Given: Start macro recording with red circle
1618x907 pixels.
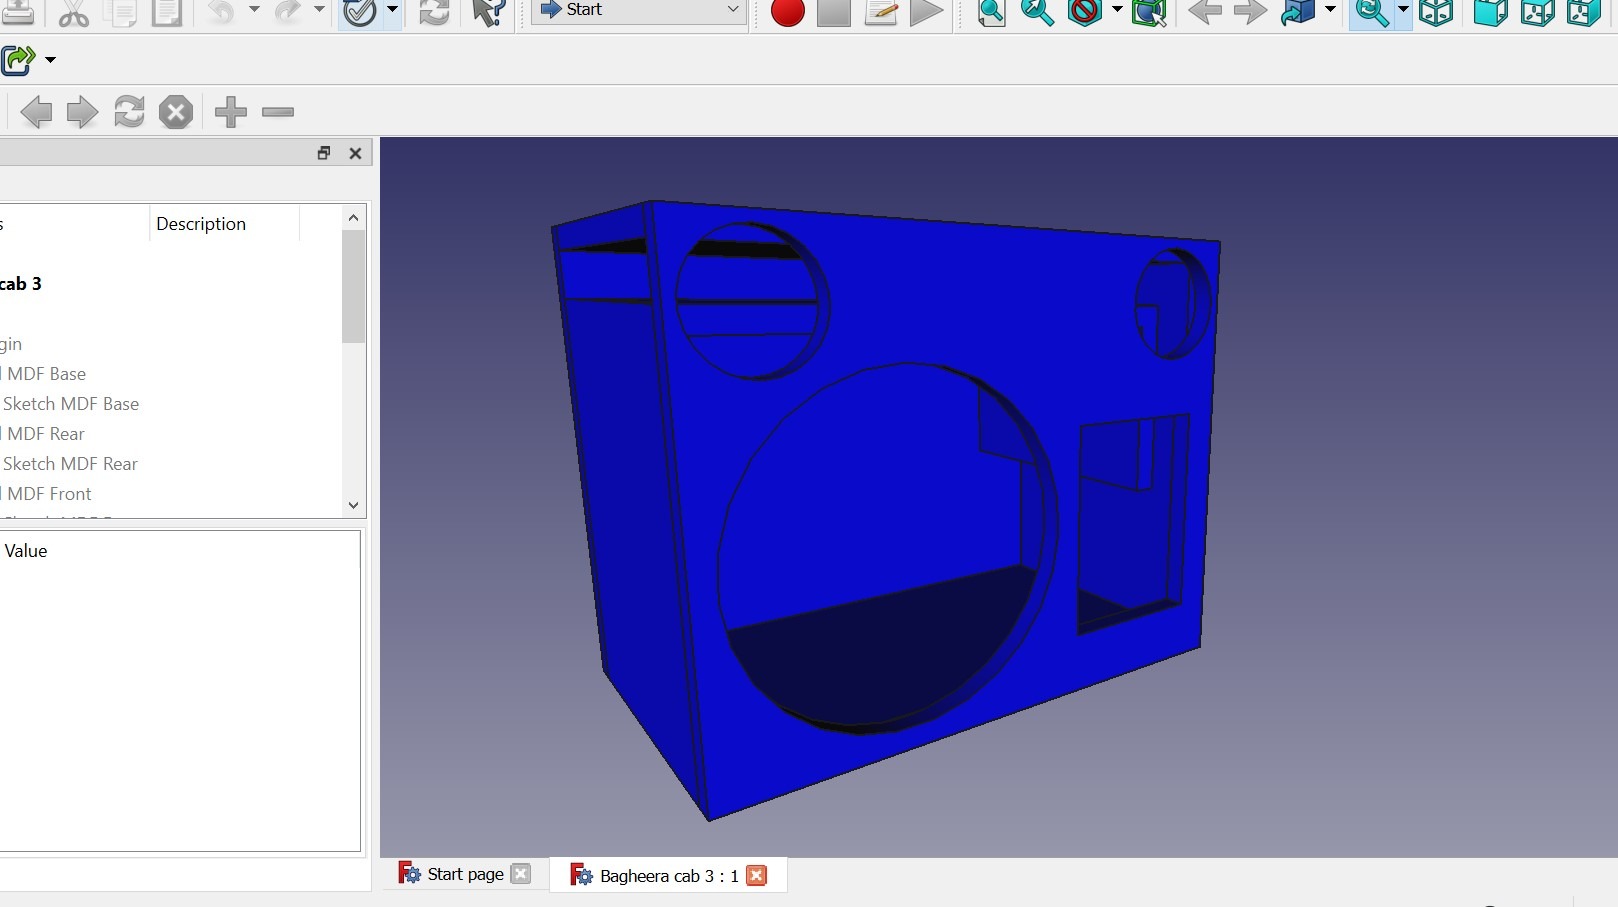Looking at the screenshot, I should click(788, 13).
